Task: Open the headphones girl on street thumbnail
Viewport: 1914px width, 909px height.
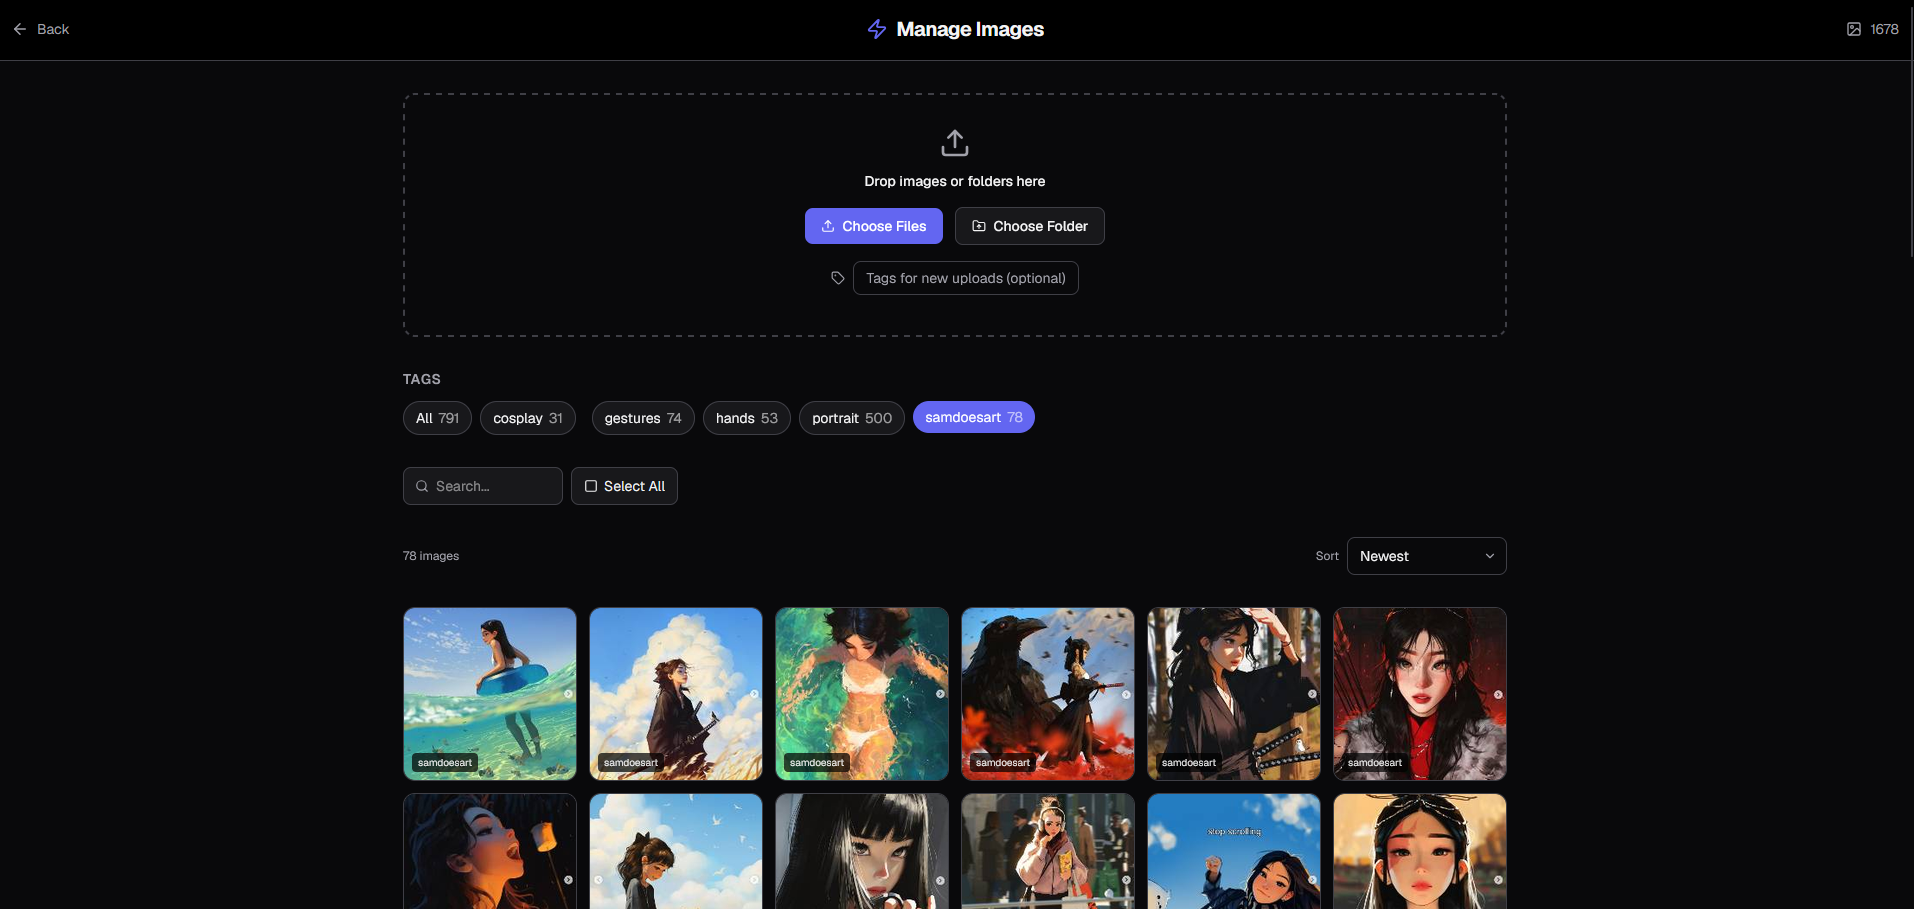Action: point(1048,851)
